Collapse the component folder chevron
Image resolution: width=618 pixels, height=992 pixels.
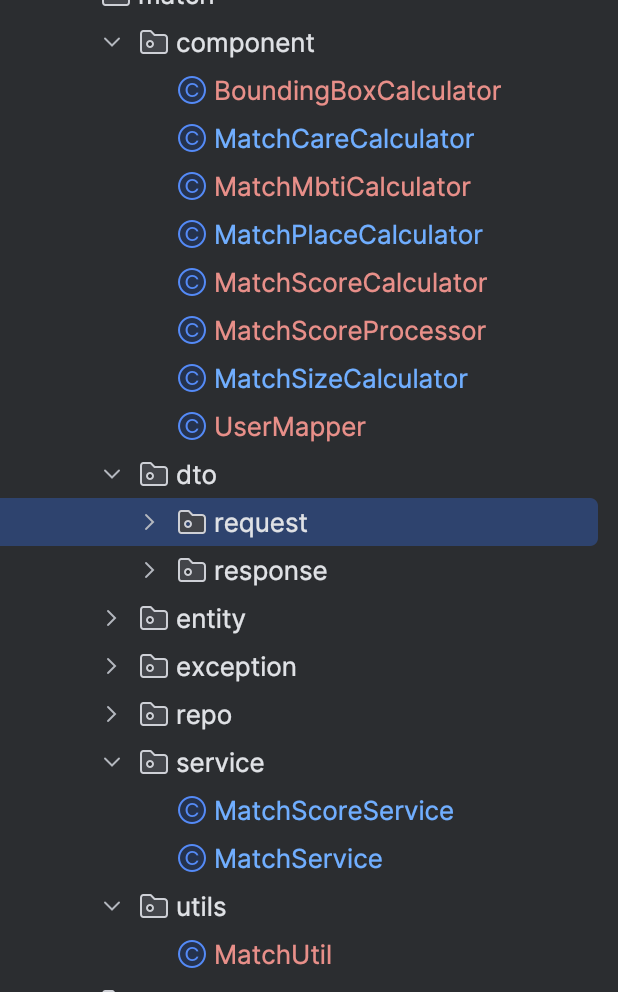pos(112,43)
